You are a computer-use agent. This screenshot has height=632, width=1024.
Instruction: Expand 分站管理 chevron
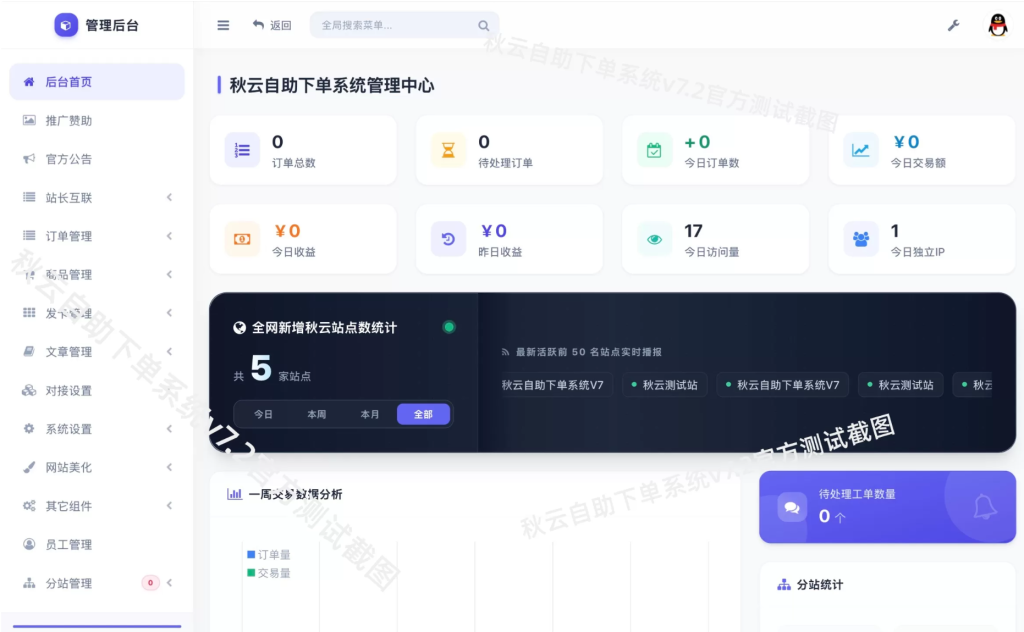tap(169, 582)
